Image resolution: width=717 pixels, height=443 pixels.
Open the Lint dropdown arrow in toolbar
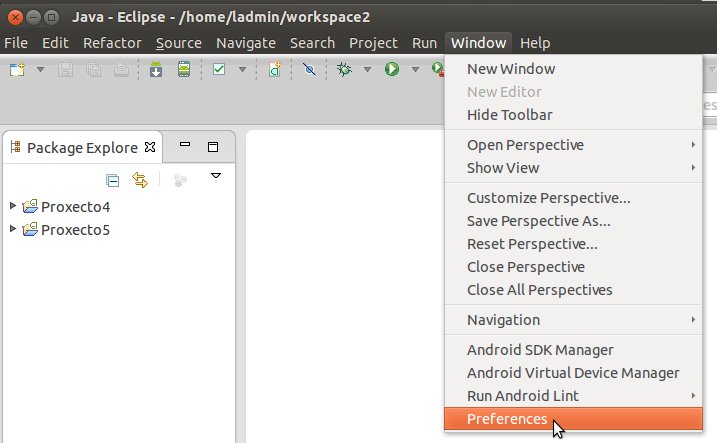(x=242, y=69)
